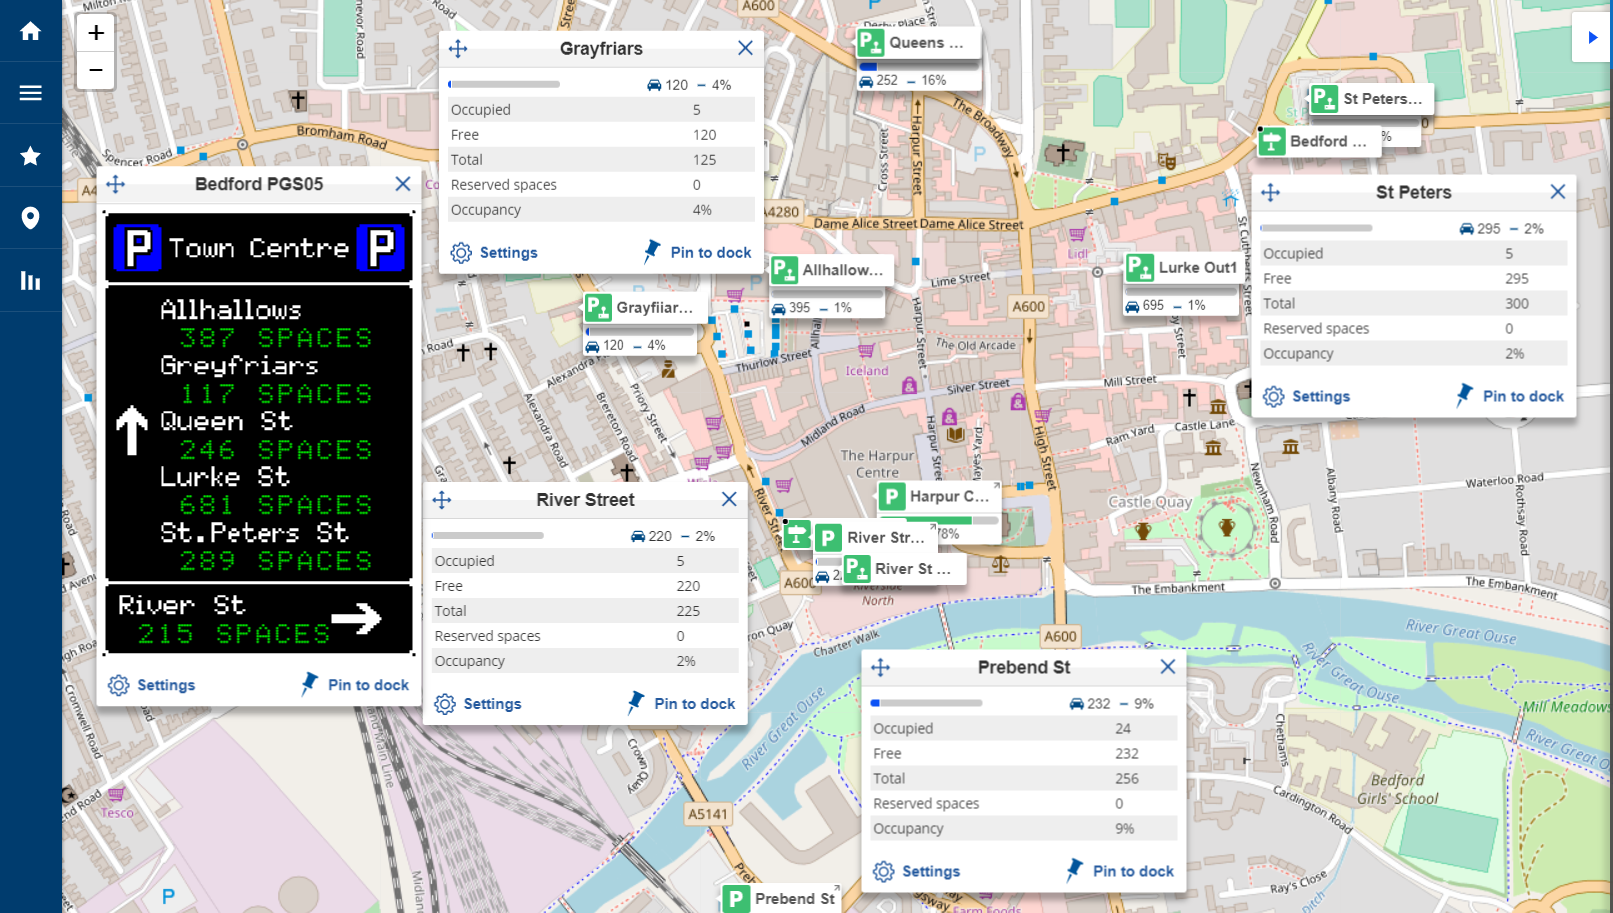Open Settings in Prebend St popup
This screenshot has height=913, width=1613.
tap(916, 871)
